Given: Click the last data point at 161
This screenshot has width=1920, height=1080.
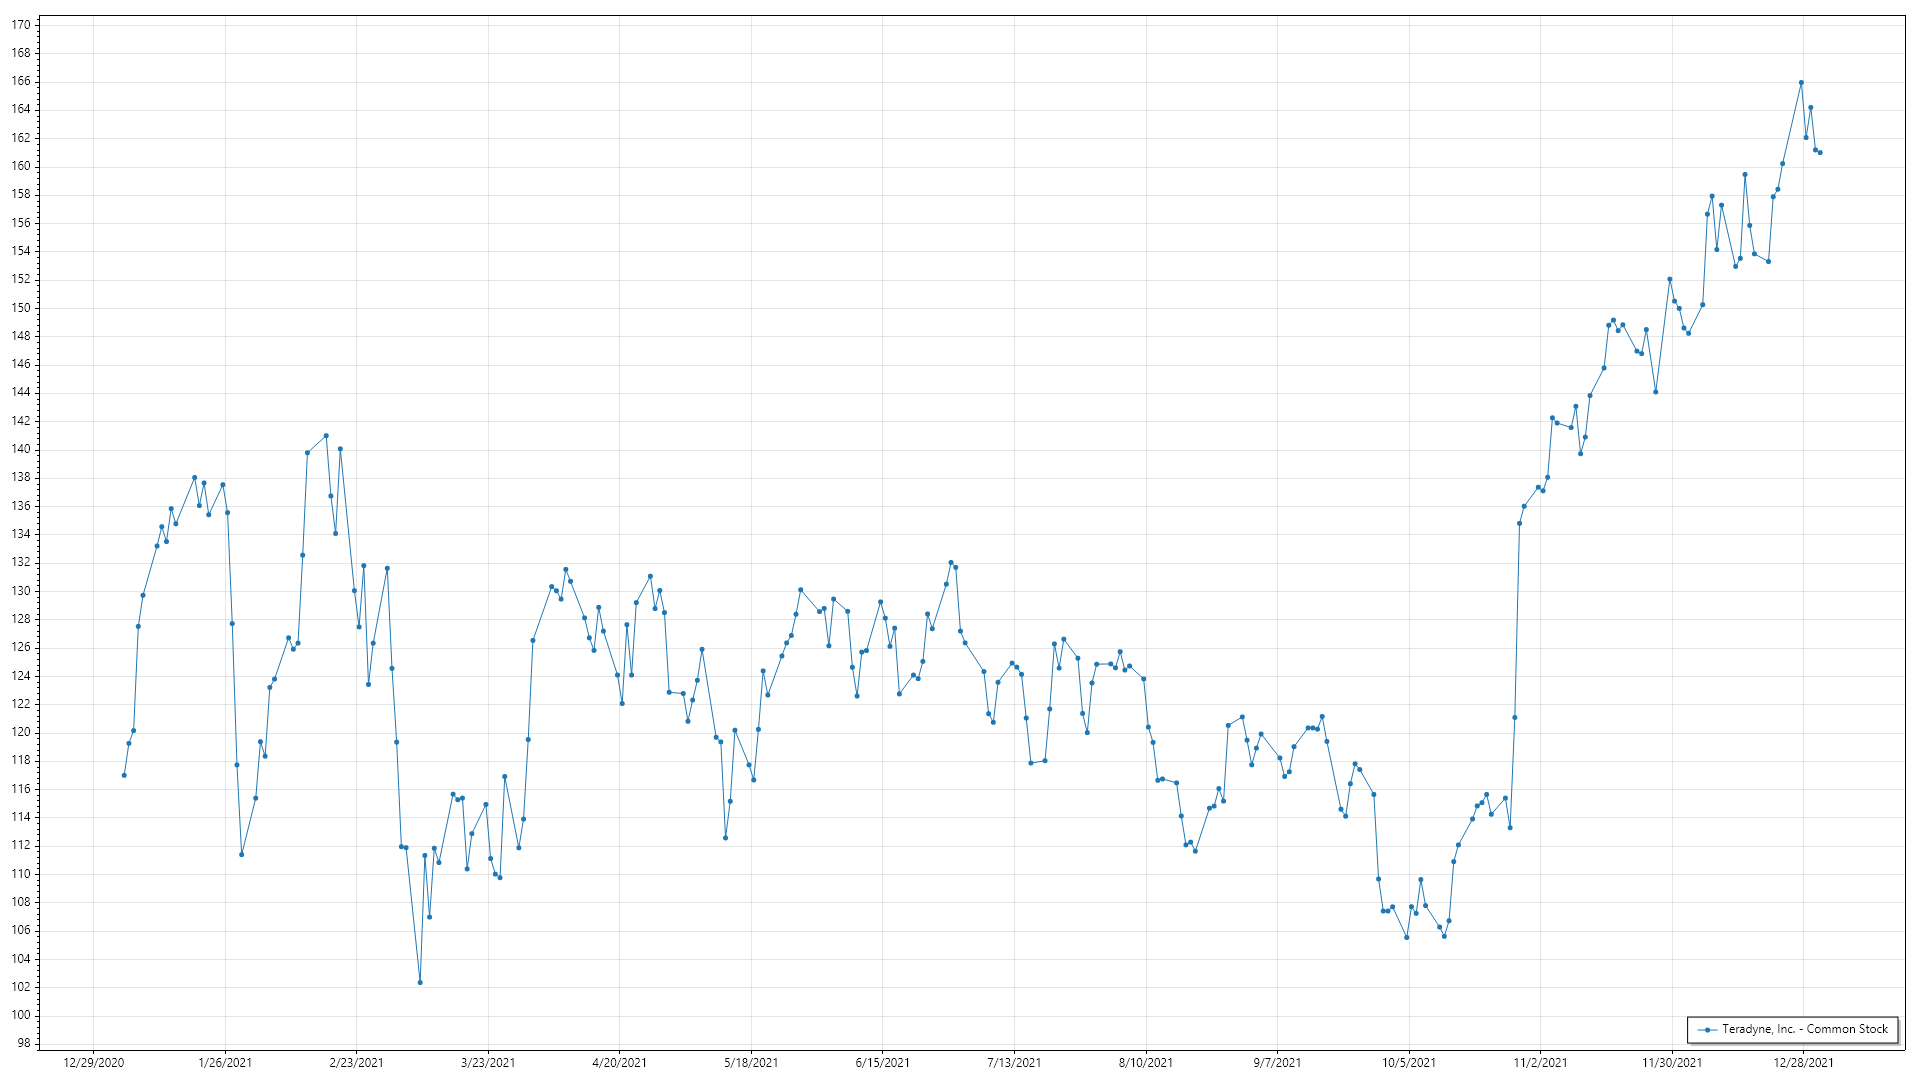Looking at the screenshot, I should click(x=1820, y=153).
